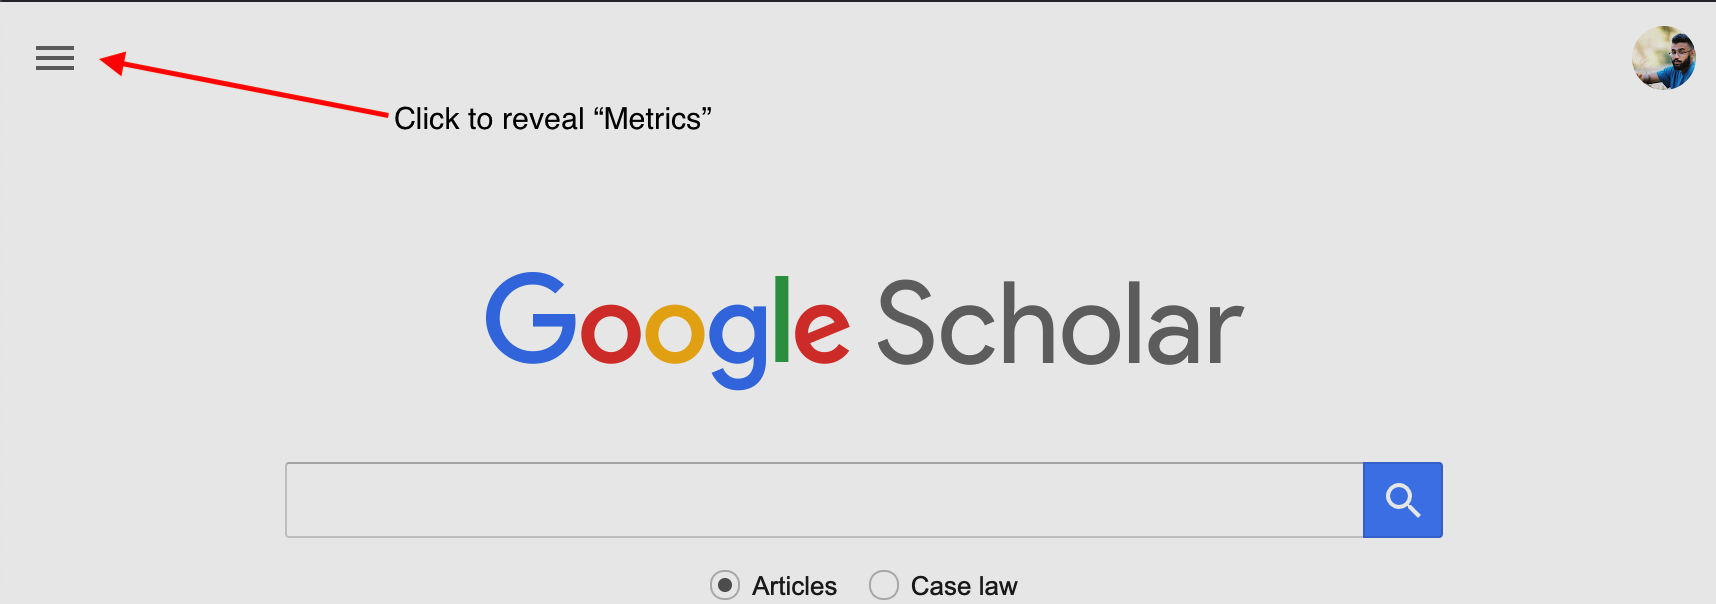The width and height of the screenshot is (1716, 604).
Task: Click the gray Scholar logo word
Action: pyautogui.click(x=1060, y=325)
